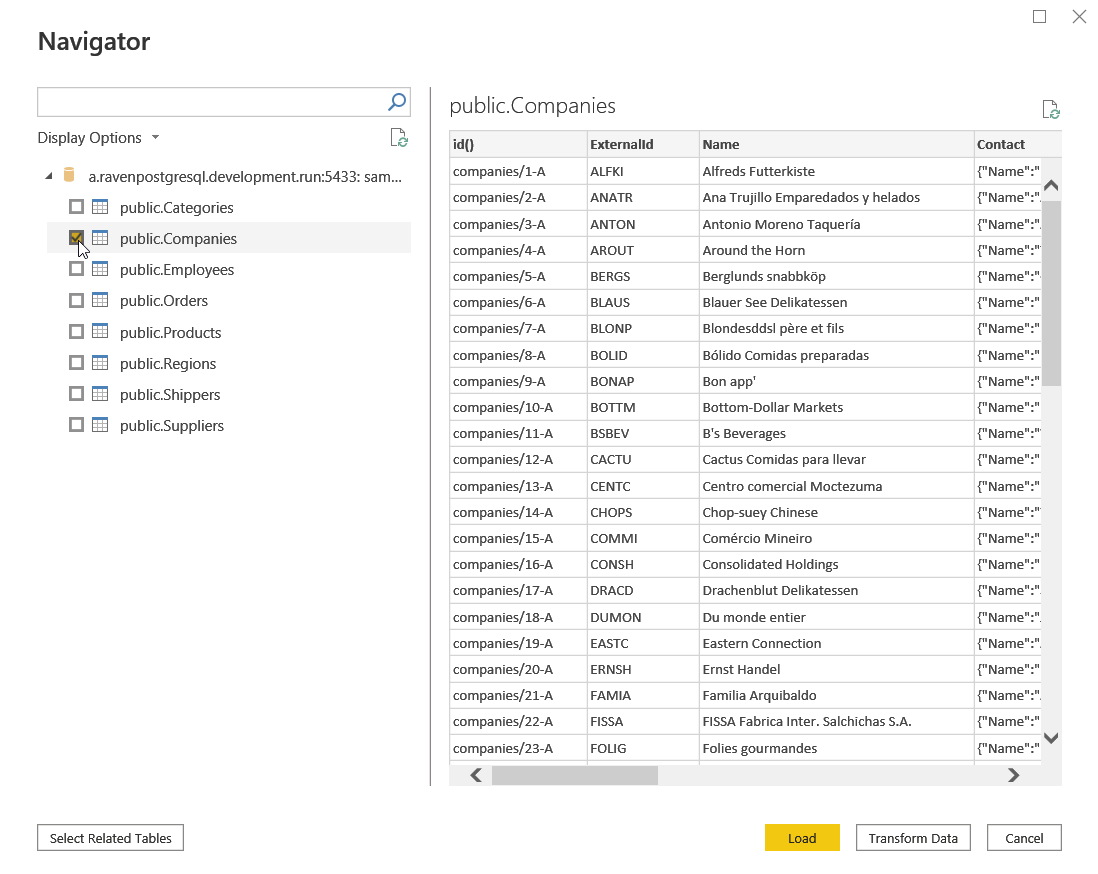This screenshot has width=1098, height=874.
Task: Click the table icon next to public.Orders
Action: 100,300
